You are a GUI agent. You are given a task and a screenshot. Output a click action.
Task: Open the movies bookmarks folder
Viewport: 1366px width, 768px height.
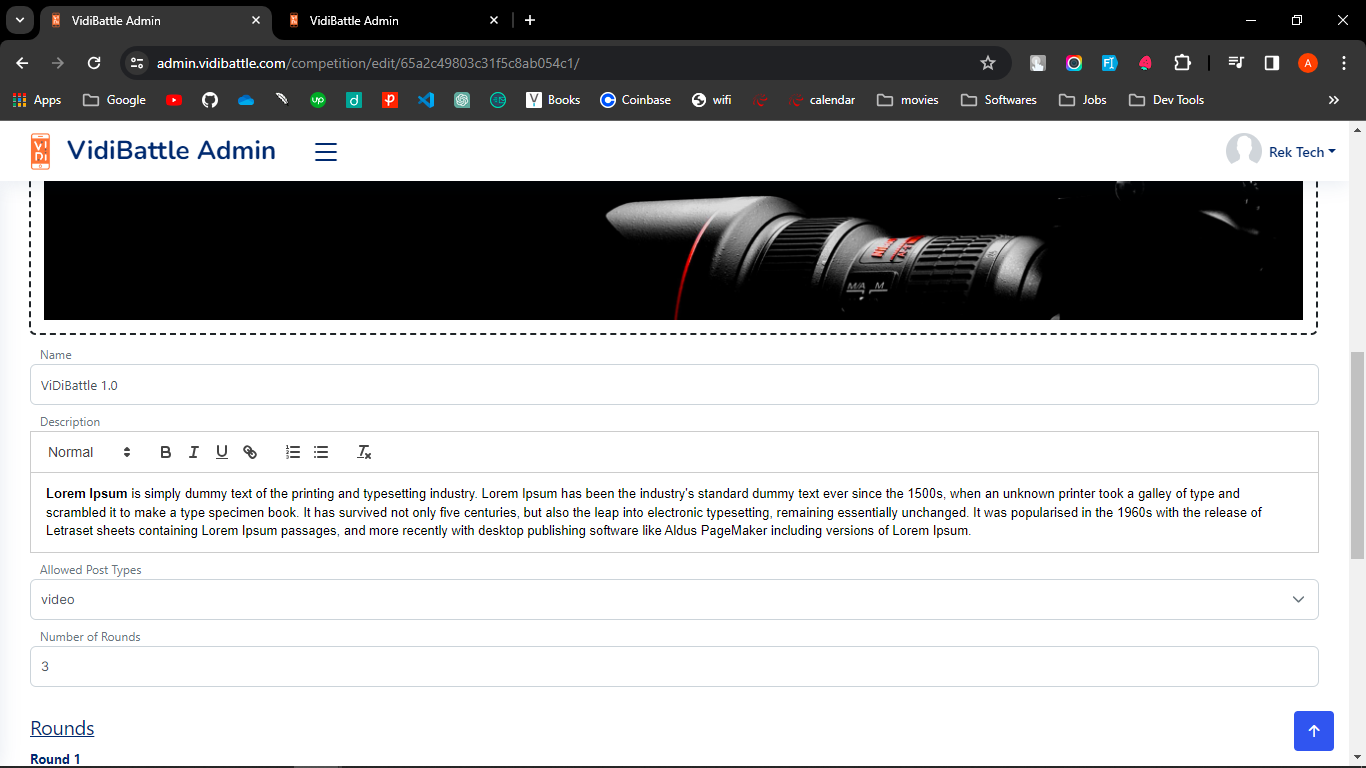(908, 100)
